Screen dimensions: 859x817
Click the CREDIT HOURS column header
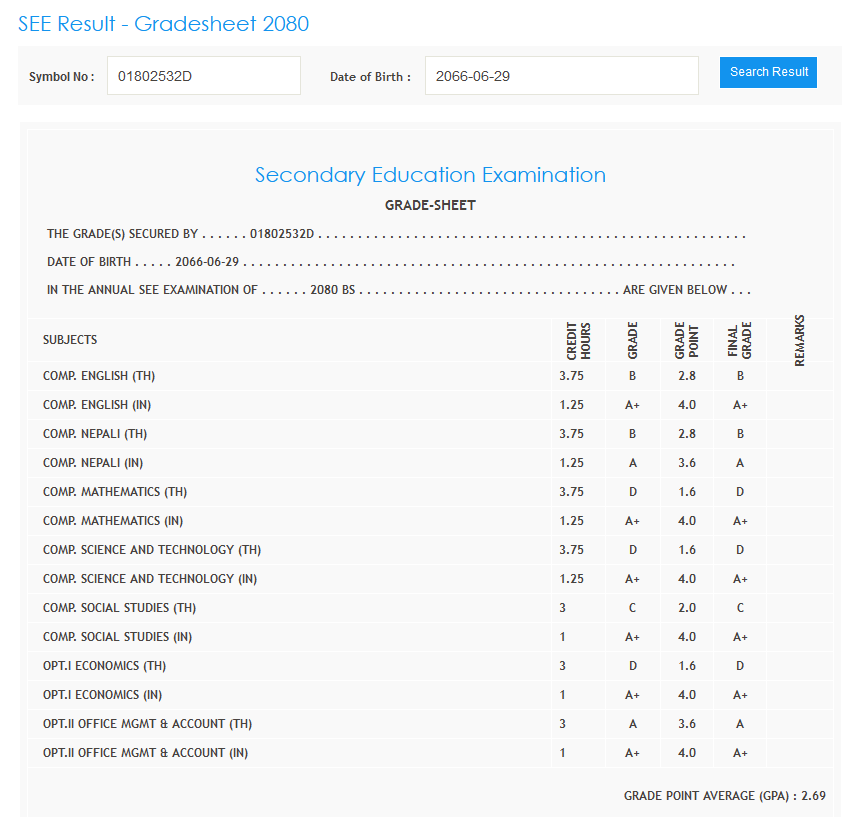click(x=579, y=341)
